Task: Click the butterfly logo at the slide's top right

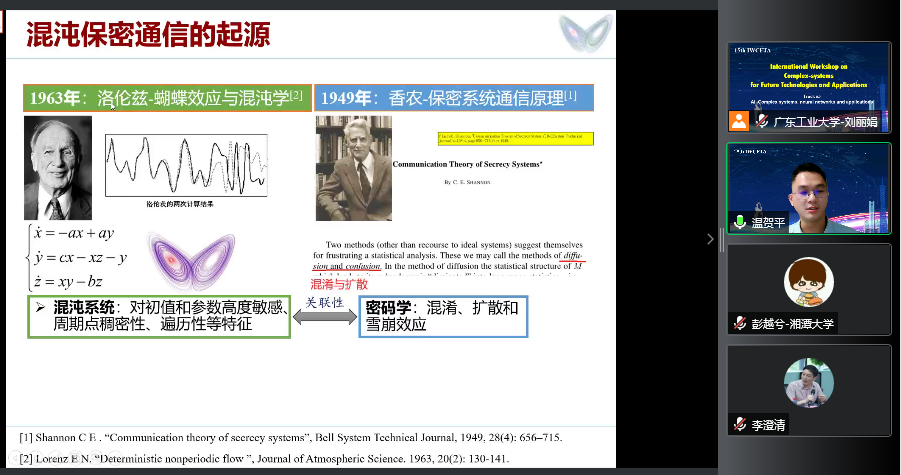Action: [586, 33]
